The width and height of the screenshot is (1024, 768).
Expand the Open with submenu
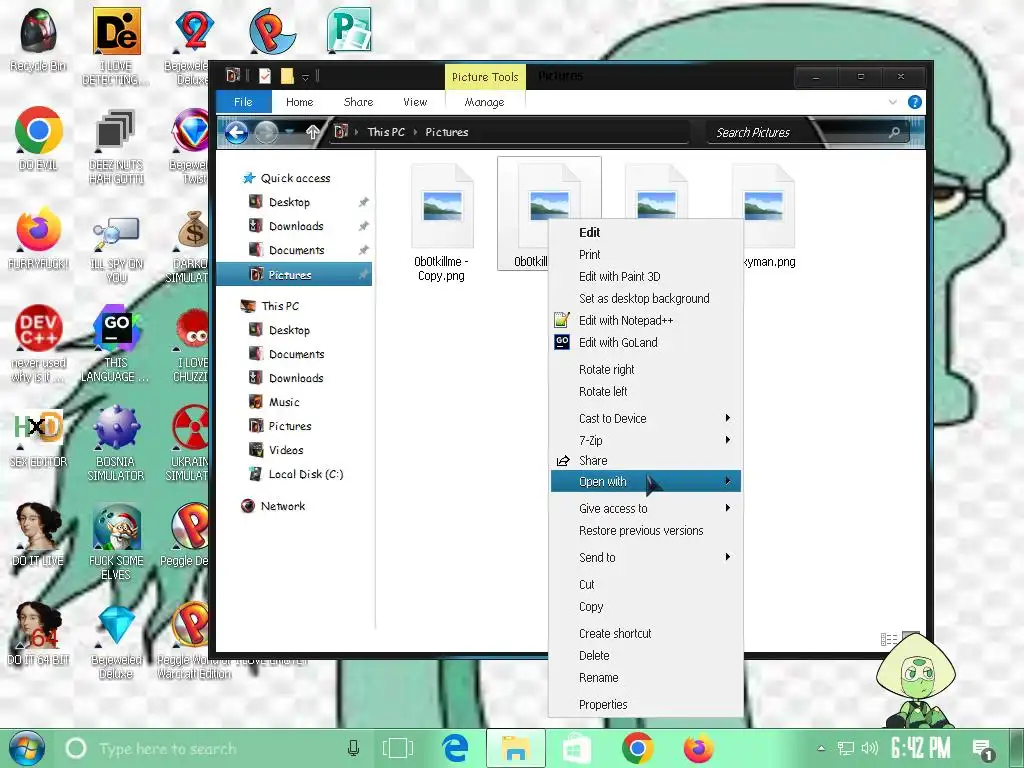[x=646, y=481]
